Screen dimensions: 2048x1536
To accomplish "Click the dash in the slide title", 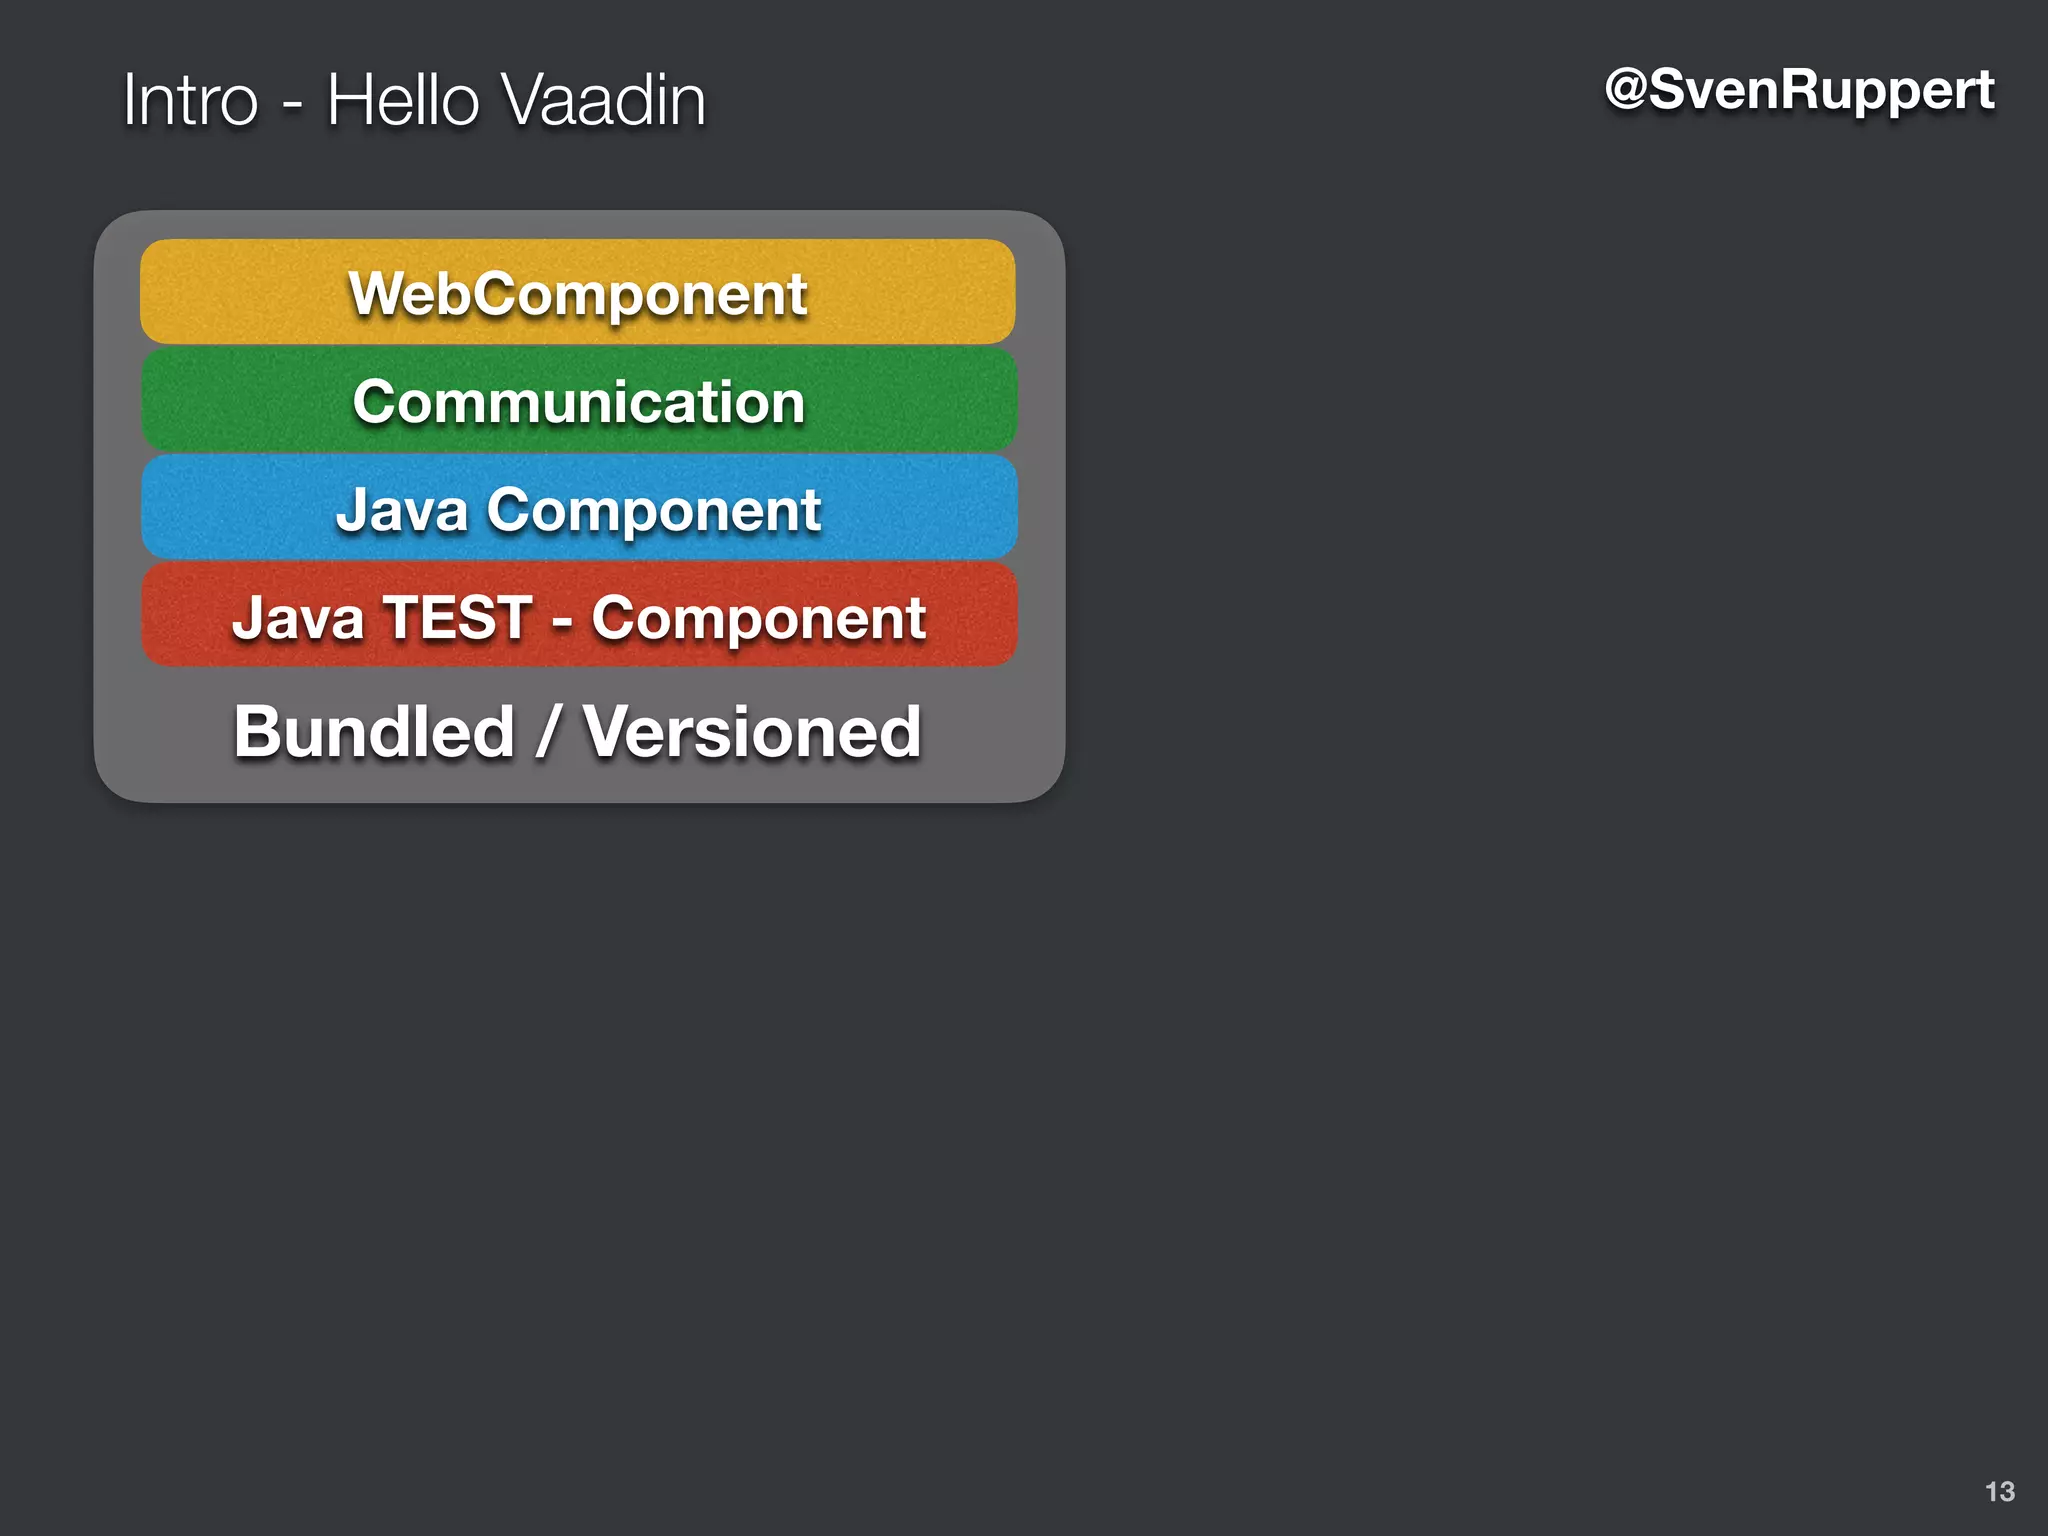I will point(292,103).
